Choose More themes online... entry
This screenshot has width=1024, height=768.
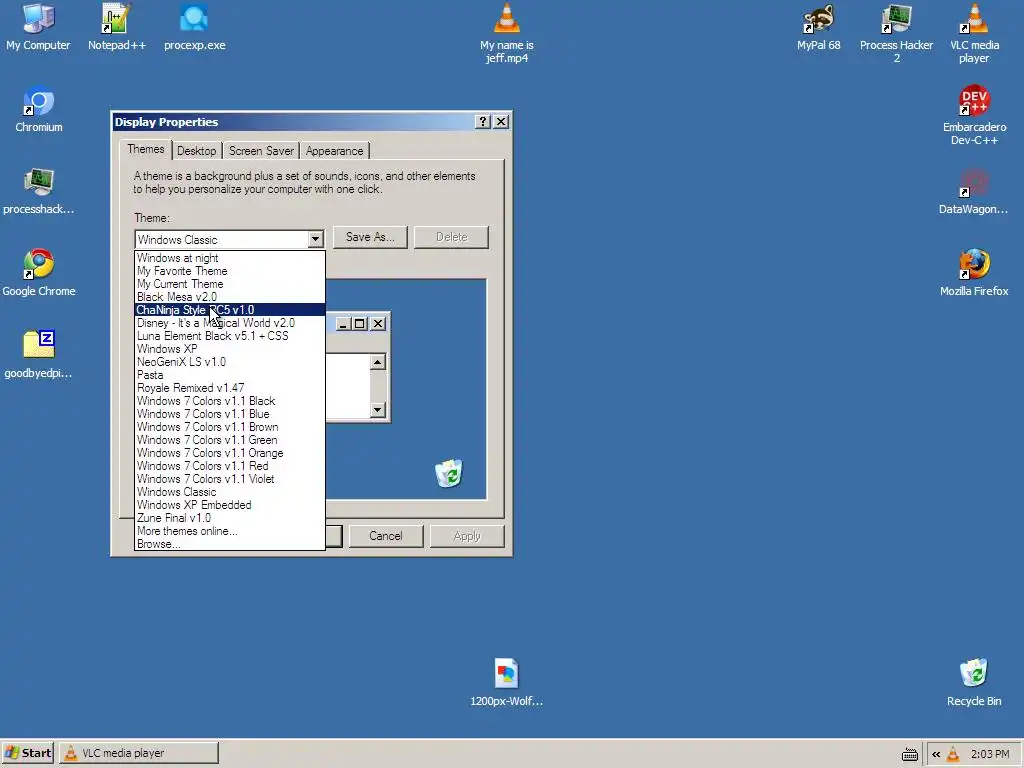pos(230,531)
